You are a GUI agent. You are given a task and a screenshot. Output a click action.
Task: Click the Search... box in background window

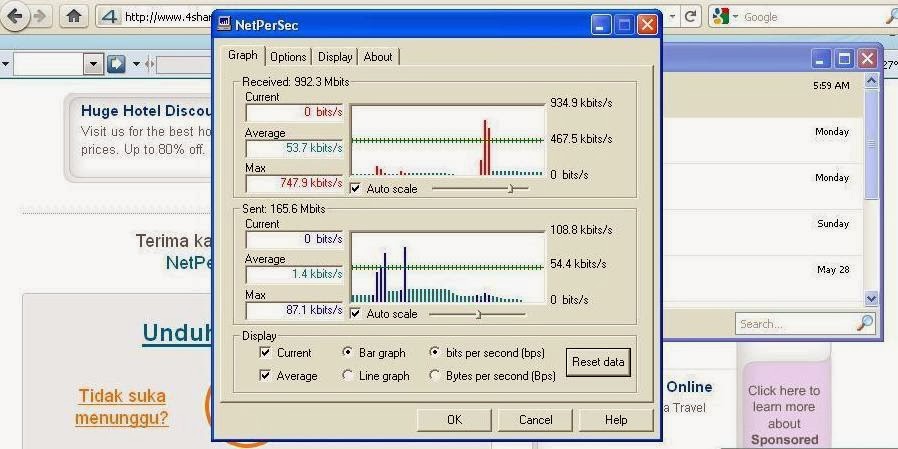[805, 324]
